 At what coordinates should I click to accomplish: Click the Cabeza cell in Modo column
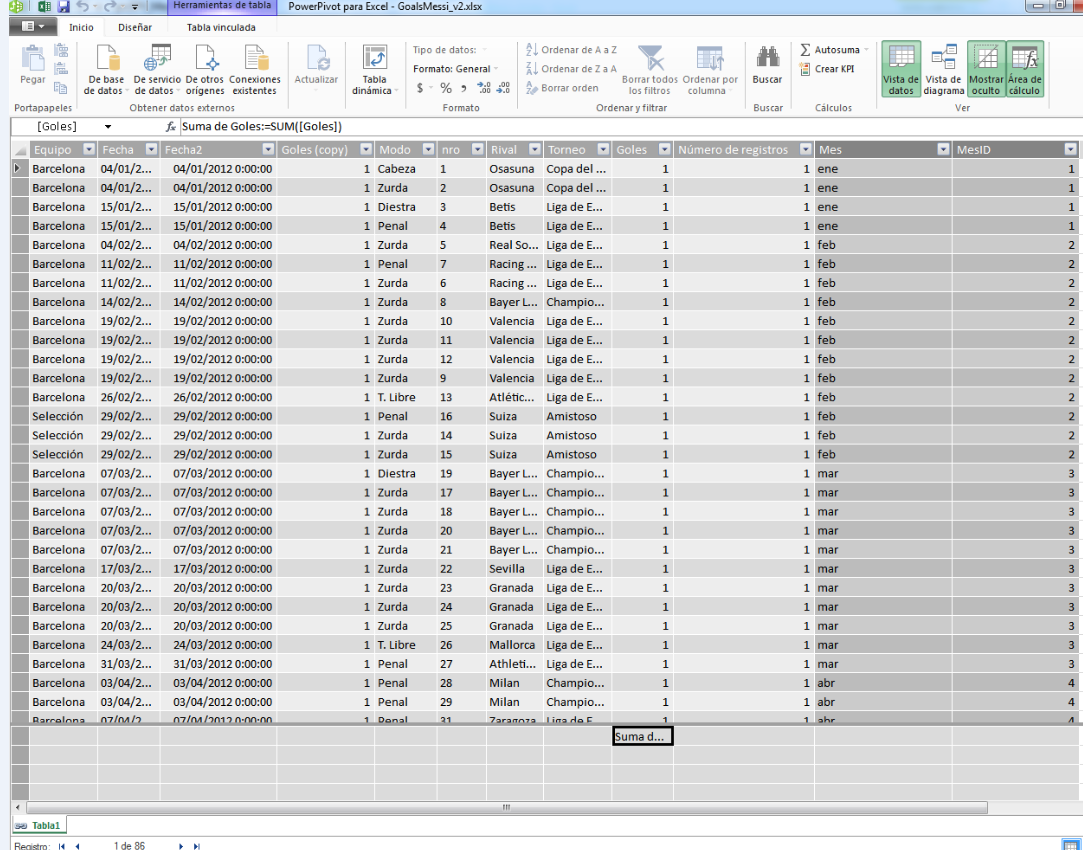pyautogui.click(x=405, y=169)
